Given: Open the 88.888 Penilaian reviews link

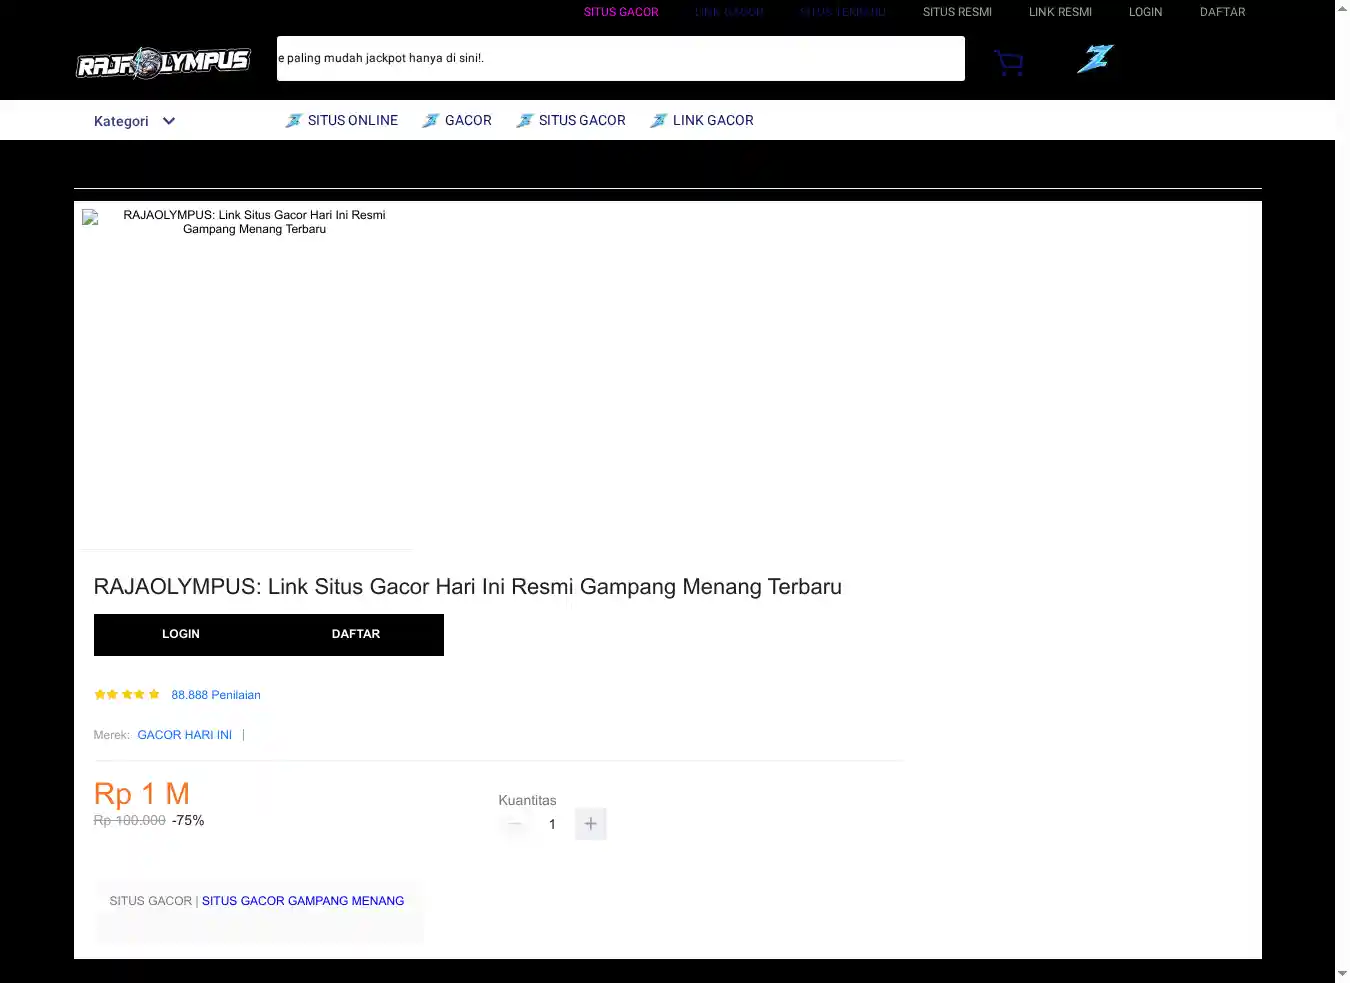Looking at the screenshot, I should click(x=215, y=695).
